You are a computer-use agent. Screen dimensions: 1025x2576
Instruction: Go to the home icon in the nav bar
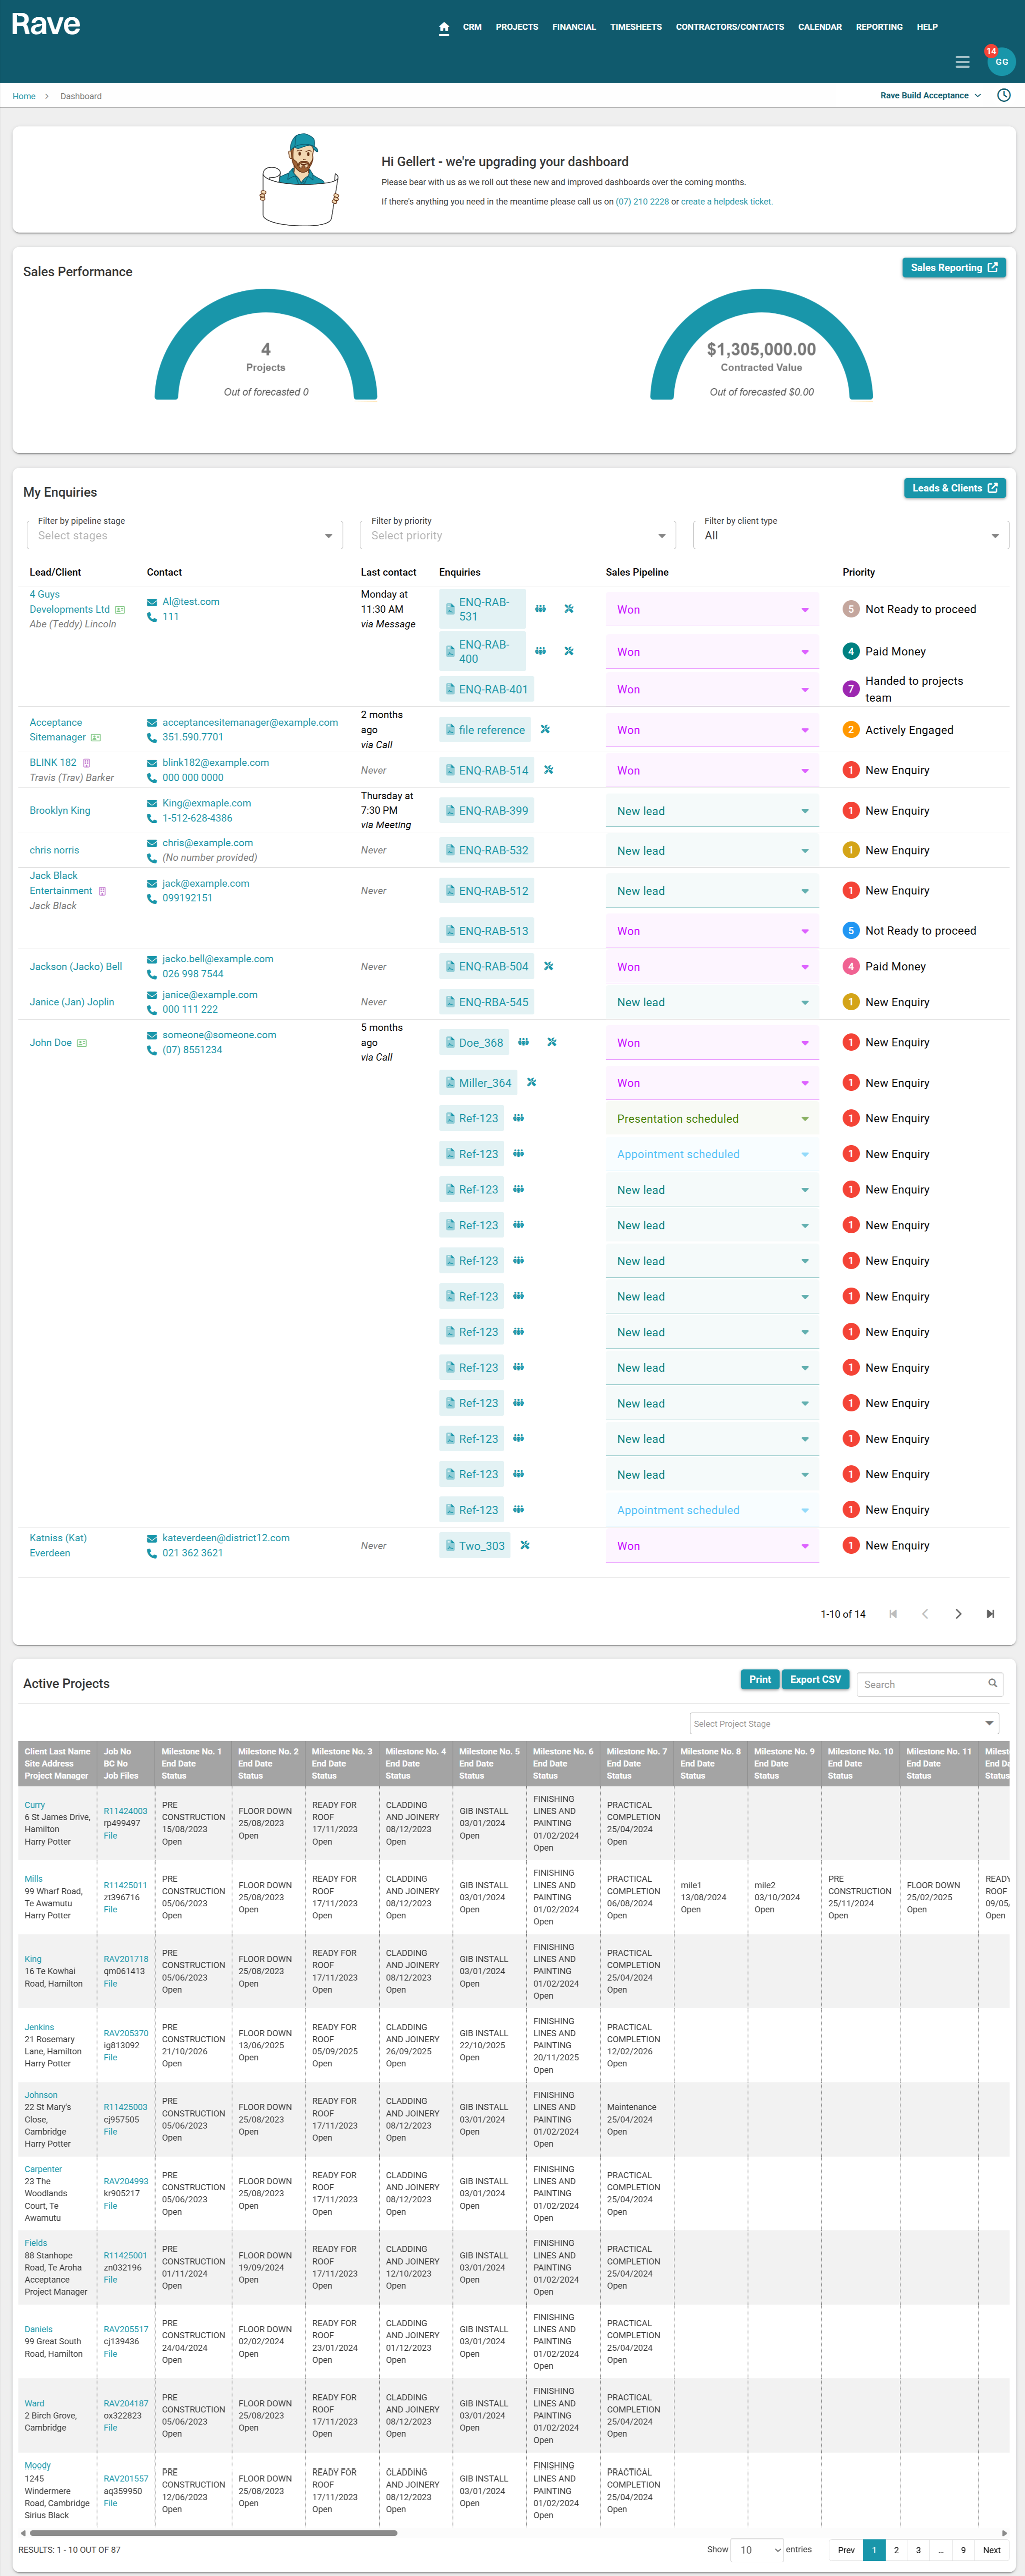444,27
